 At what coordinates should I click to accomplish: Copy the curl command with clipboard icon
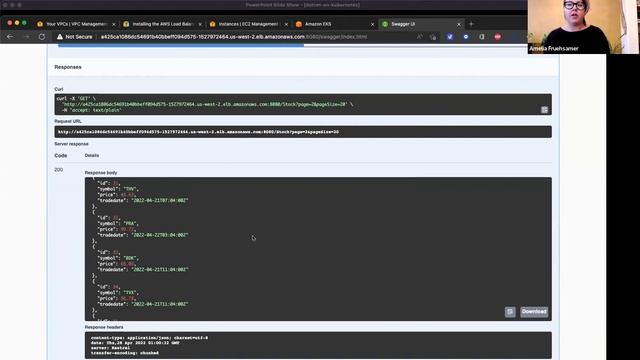pos(544,110)
